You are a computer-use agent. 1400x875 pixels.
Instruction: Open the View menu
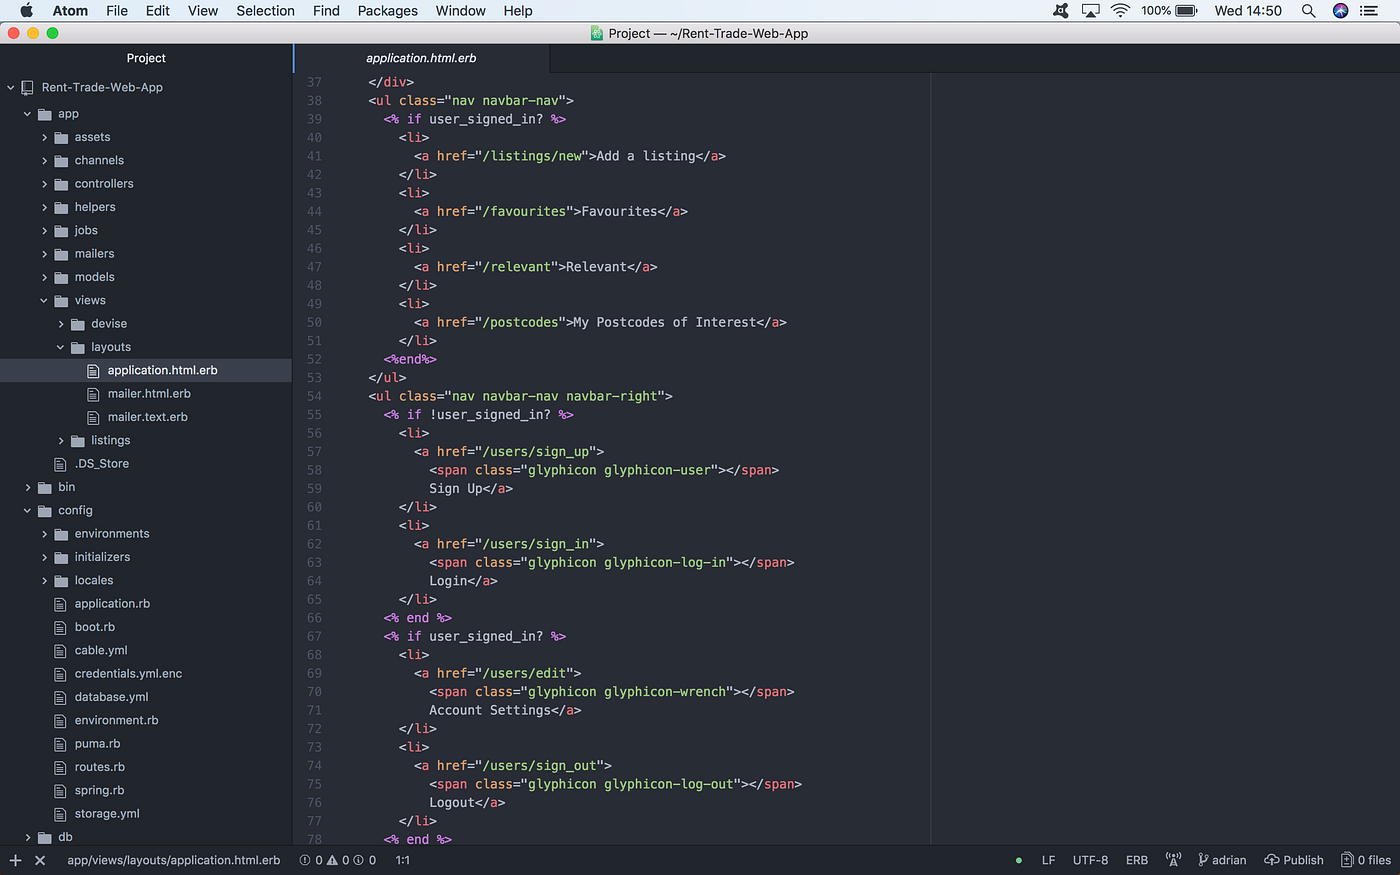pyautogui.click(x=203, y=10)
